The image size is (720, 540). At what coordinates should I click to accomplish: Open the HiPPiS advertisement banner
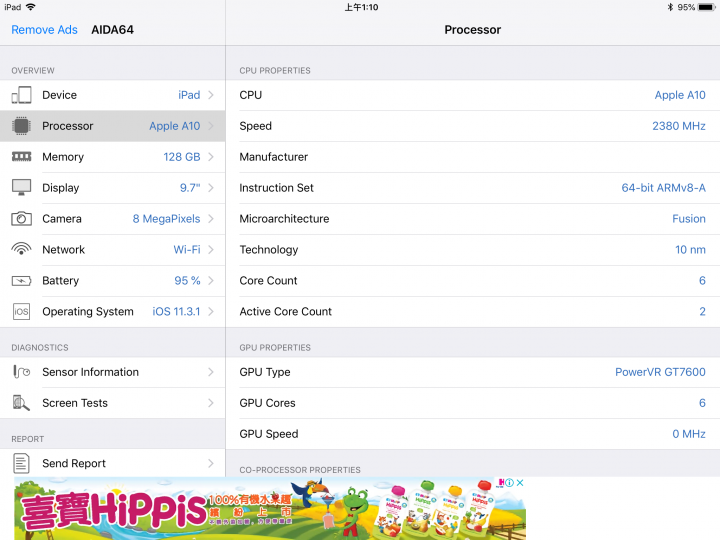[x=270, y=508]
